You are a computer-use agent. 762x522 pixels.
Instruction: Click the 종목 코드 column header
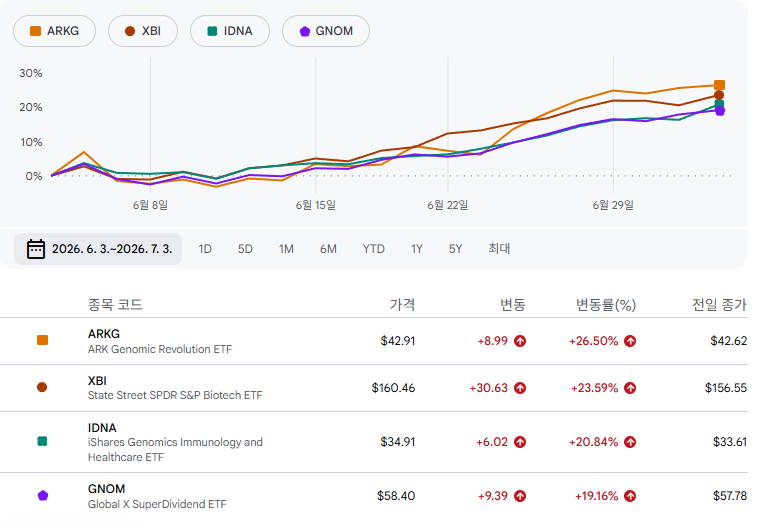pos(115,305)
